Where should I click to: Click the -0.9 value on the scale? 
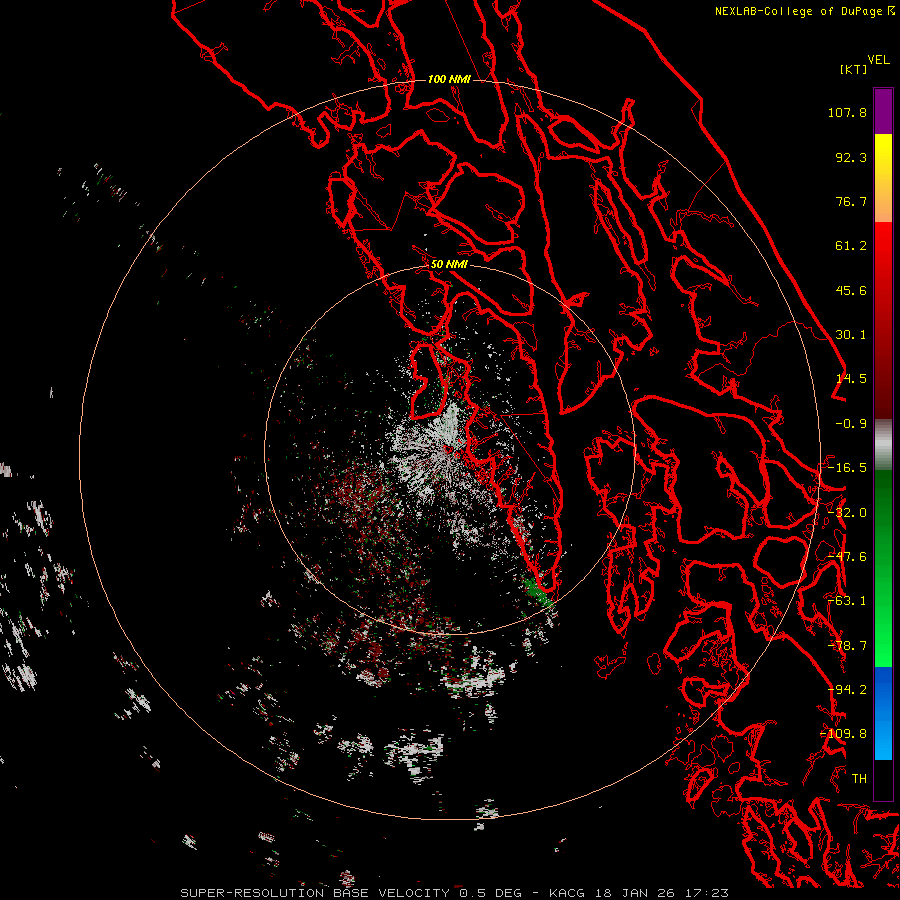tap(851, 424)
